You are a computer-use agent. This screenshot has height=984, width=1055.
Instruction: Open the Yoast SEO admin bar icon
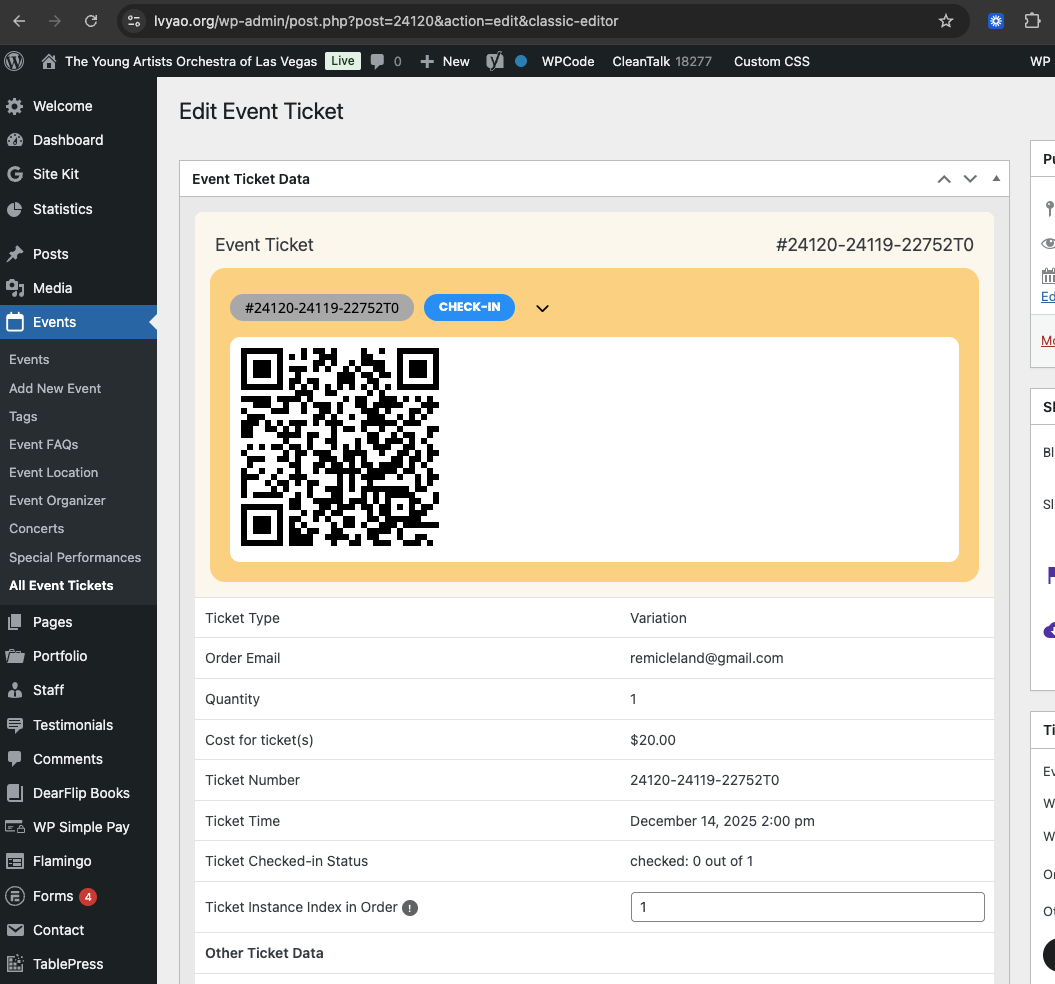coord(494,61)
